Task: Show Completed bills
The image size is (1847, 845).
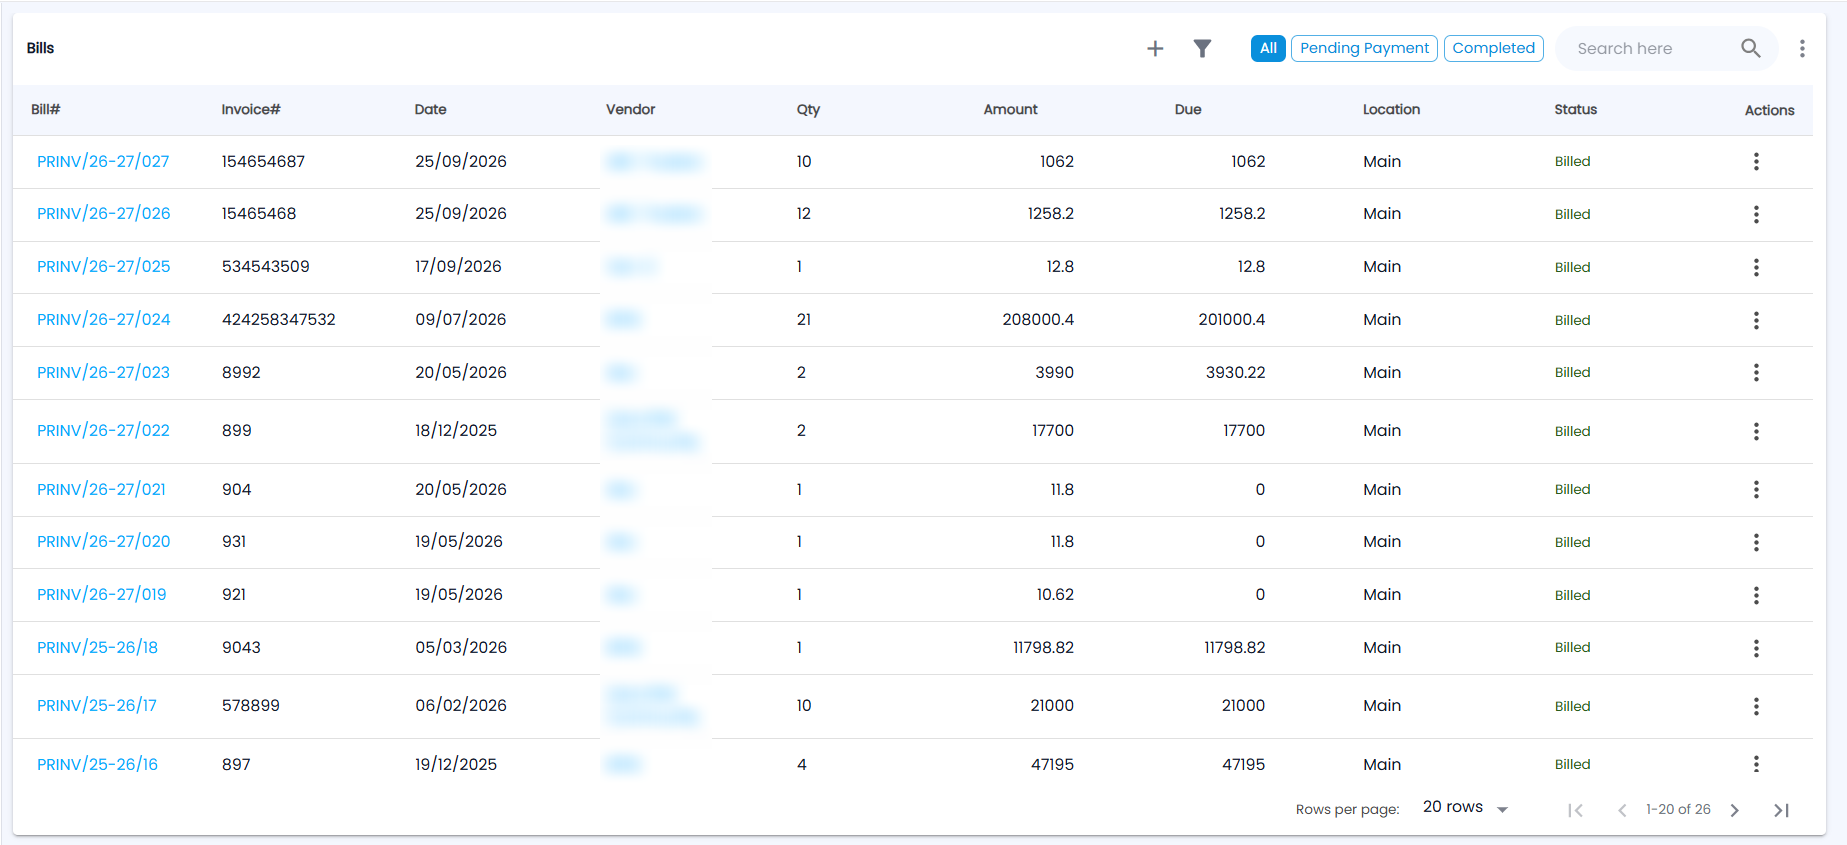Action: (x=1494, y=48)
